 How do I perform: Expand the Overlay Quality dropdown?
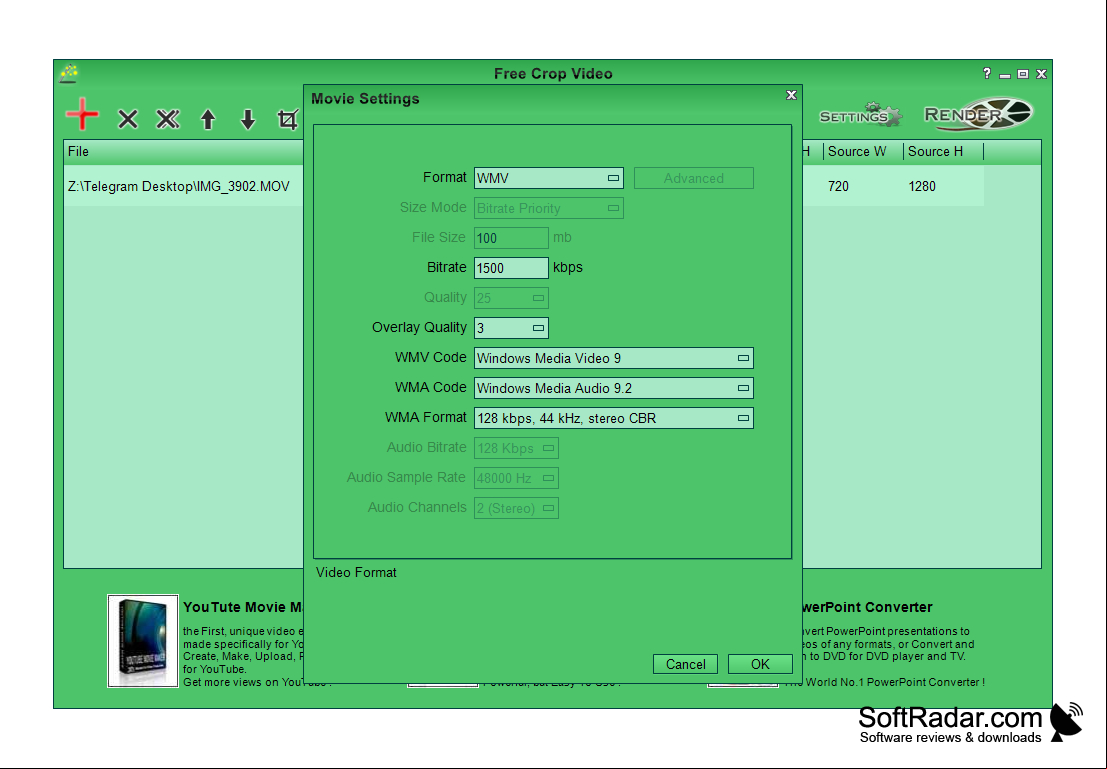click(x=511, y=328)
